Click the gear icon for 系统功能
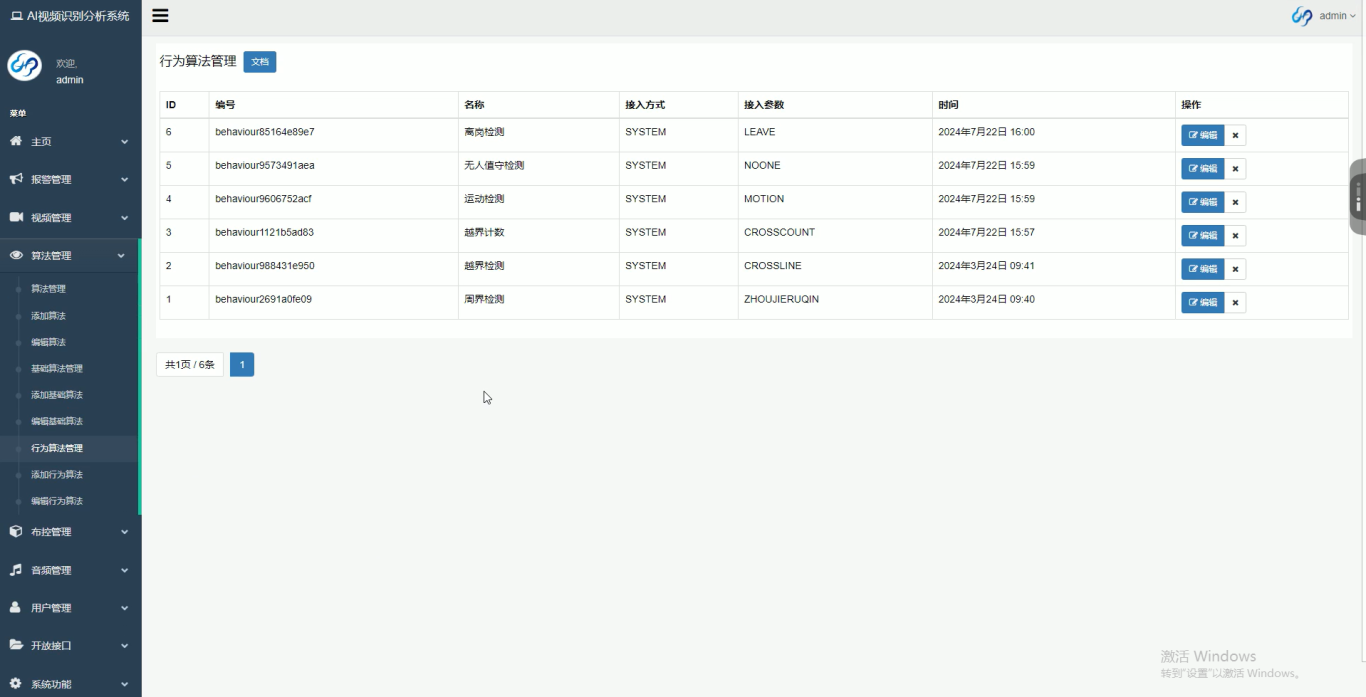This screenshot has width=1366, height=697. pyautogui.click(x=16, y=684)
